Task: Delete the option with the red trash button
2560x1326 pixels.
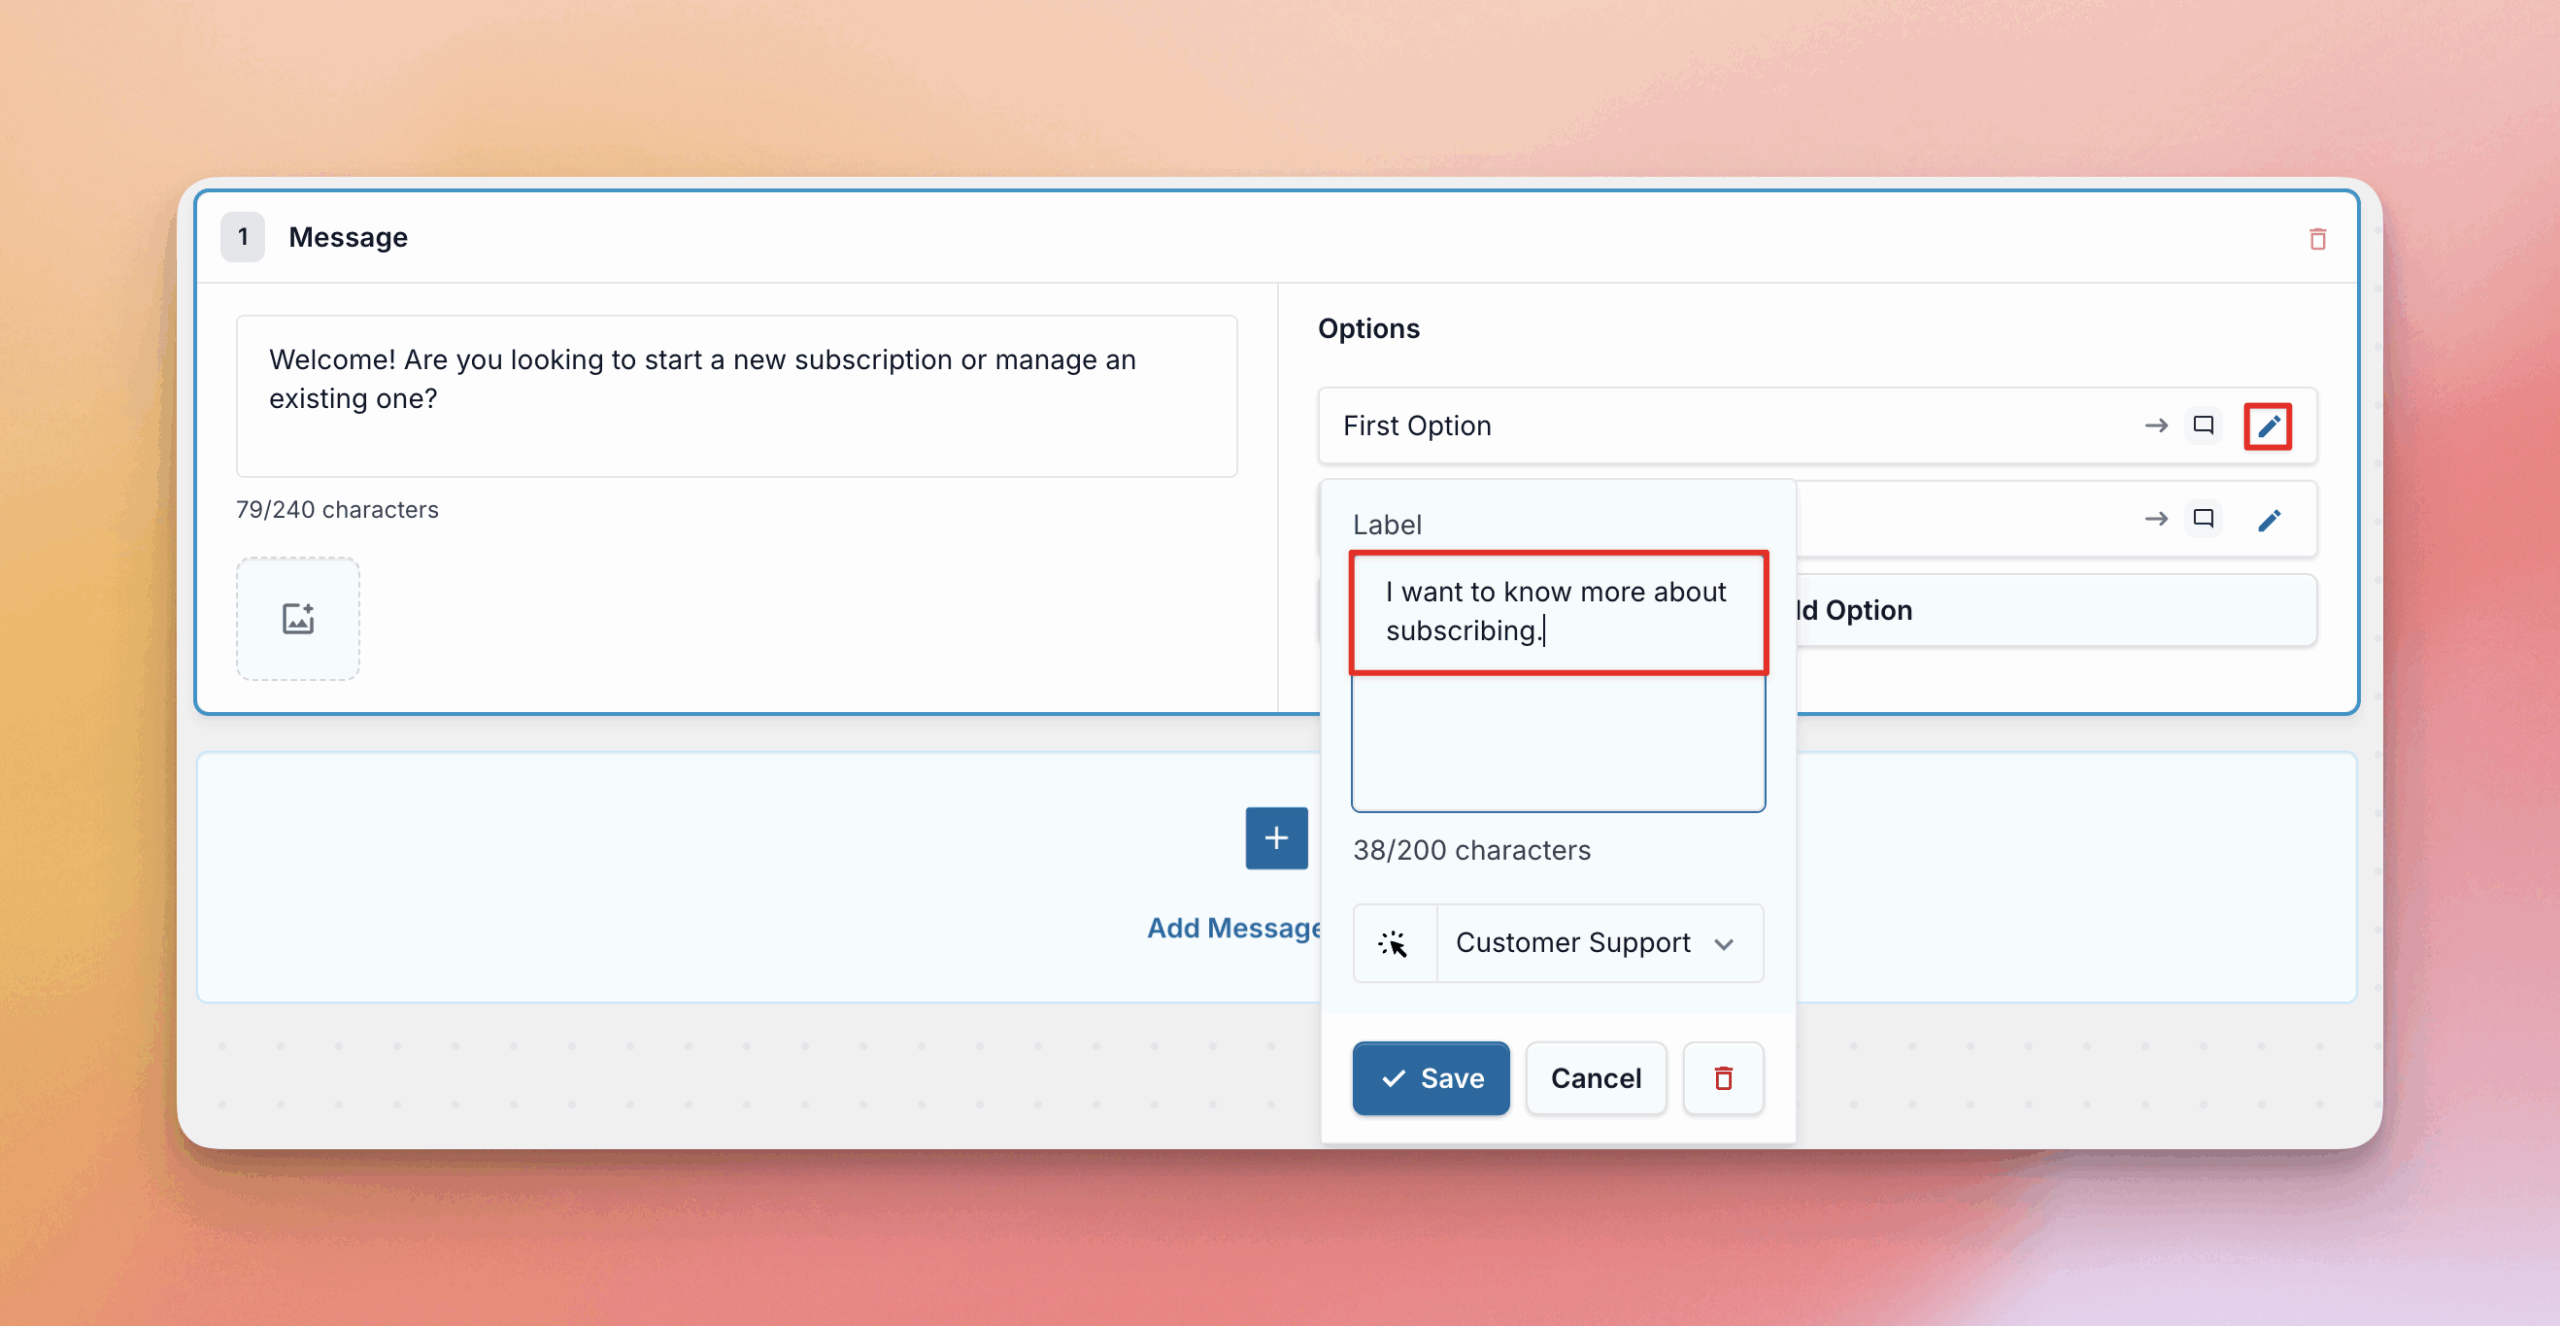Action: pyautogui.click(x=1723, y=1078)
